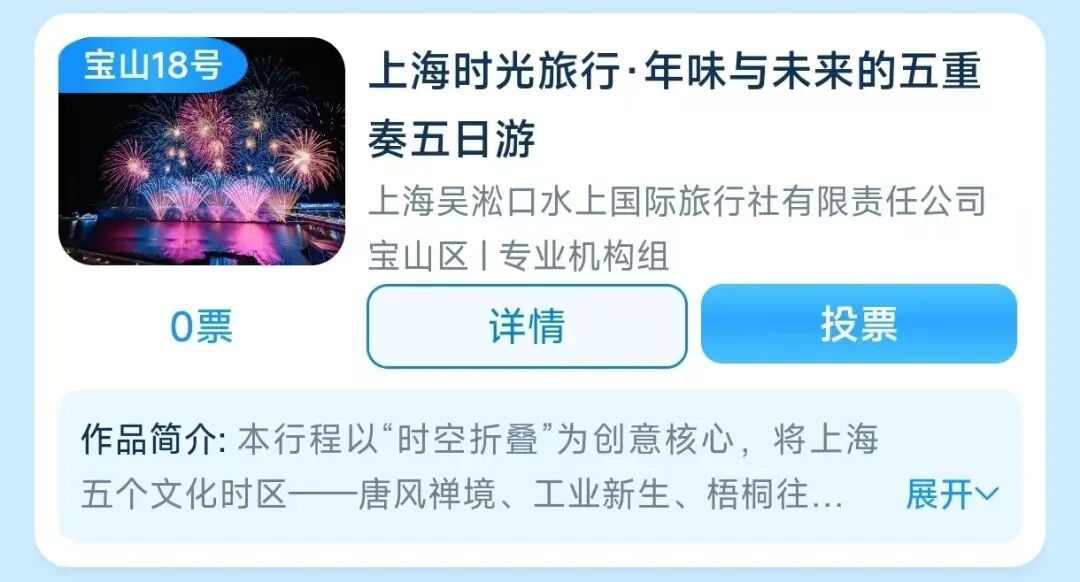Open the fireworks thumbnail image
1080x582 pixels.
point(202,152)
